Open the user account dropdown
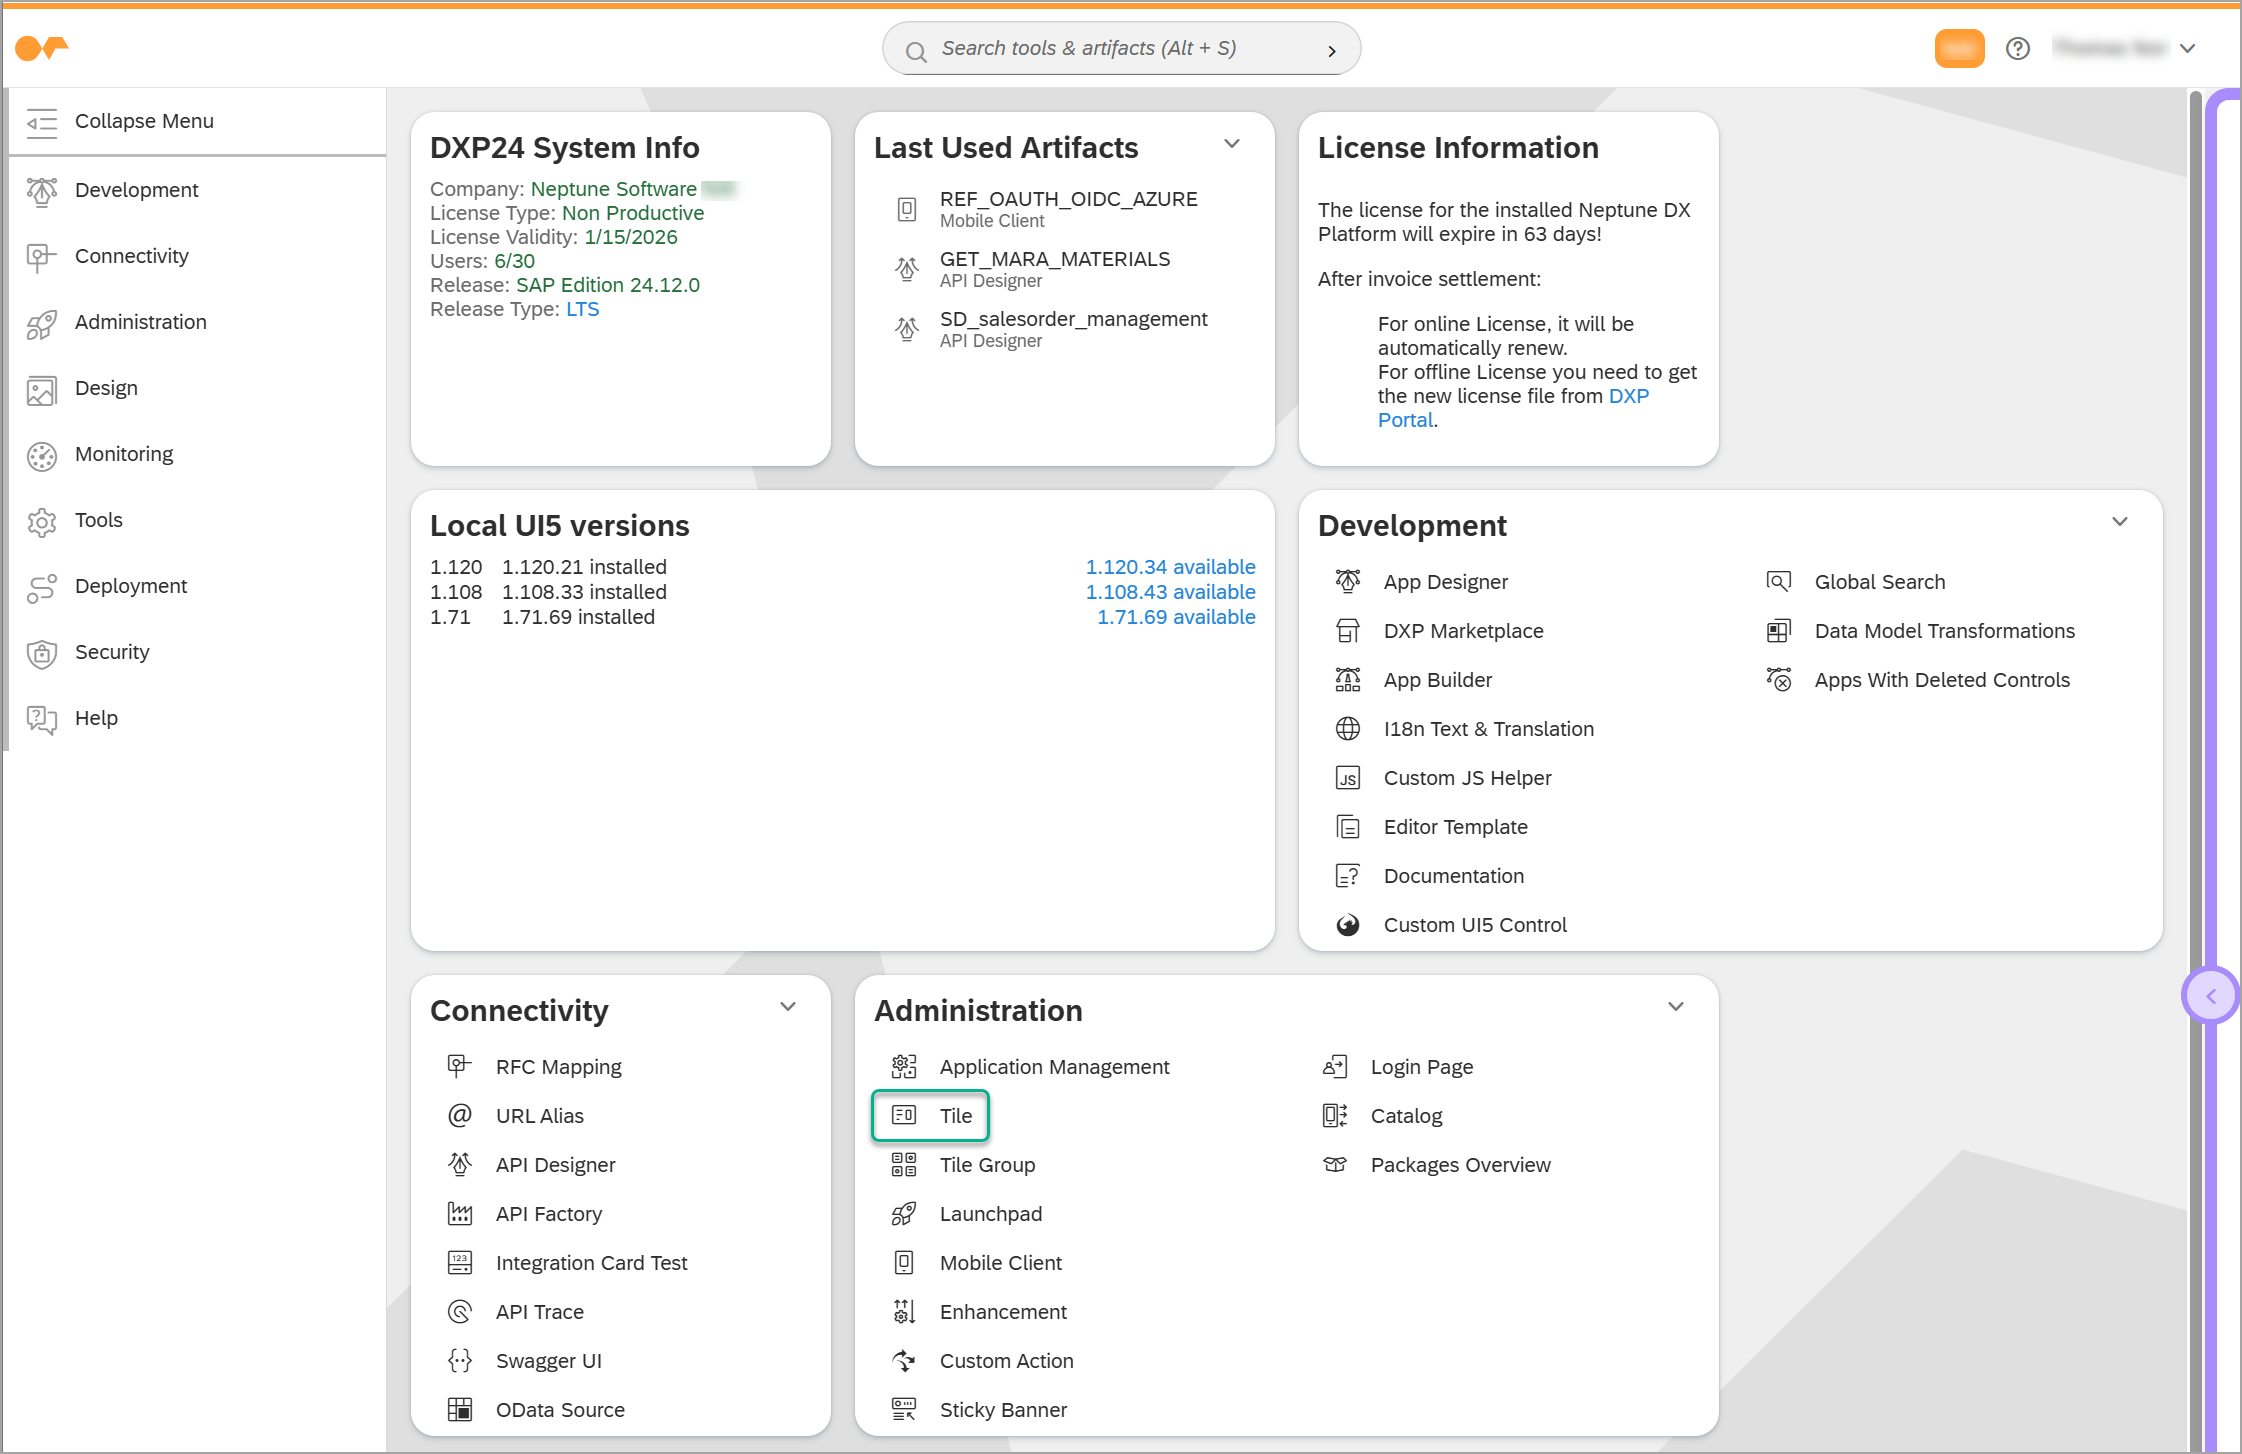 tap(2187, 48)
